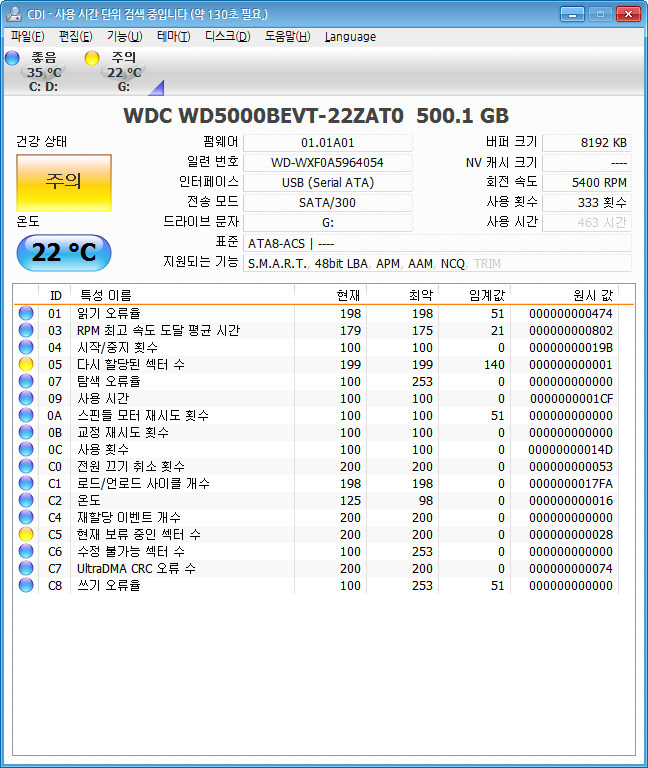The width and height of the screenshot is (648, 768).
Task: Click the supported features field with S.M.A.R.T.
Action: (437, 264)
